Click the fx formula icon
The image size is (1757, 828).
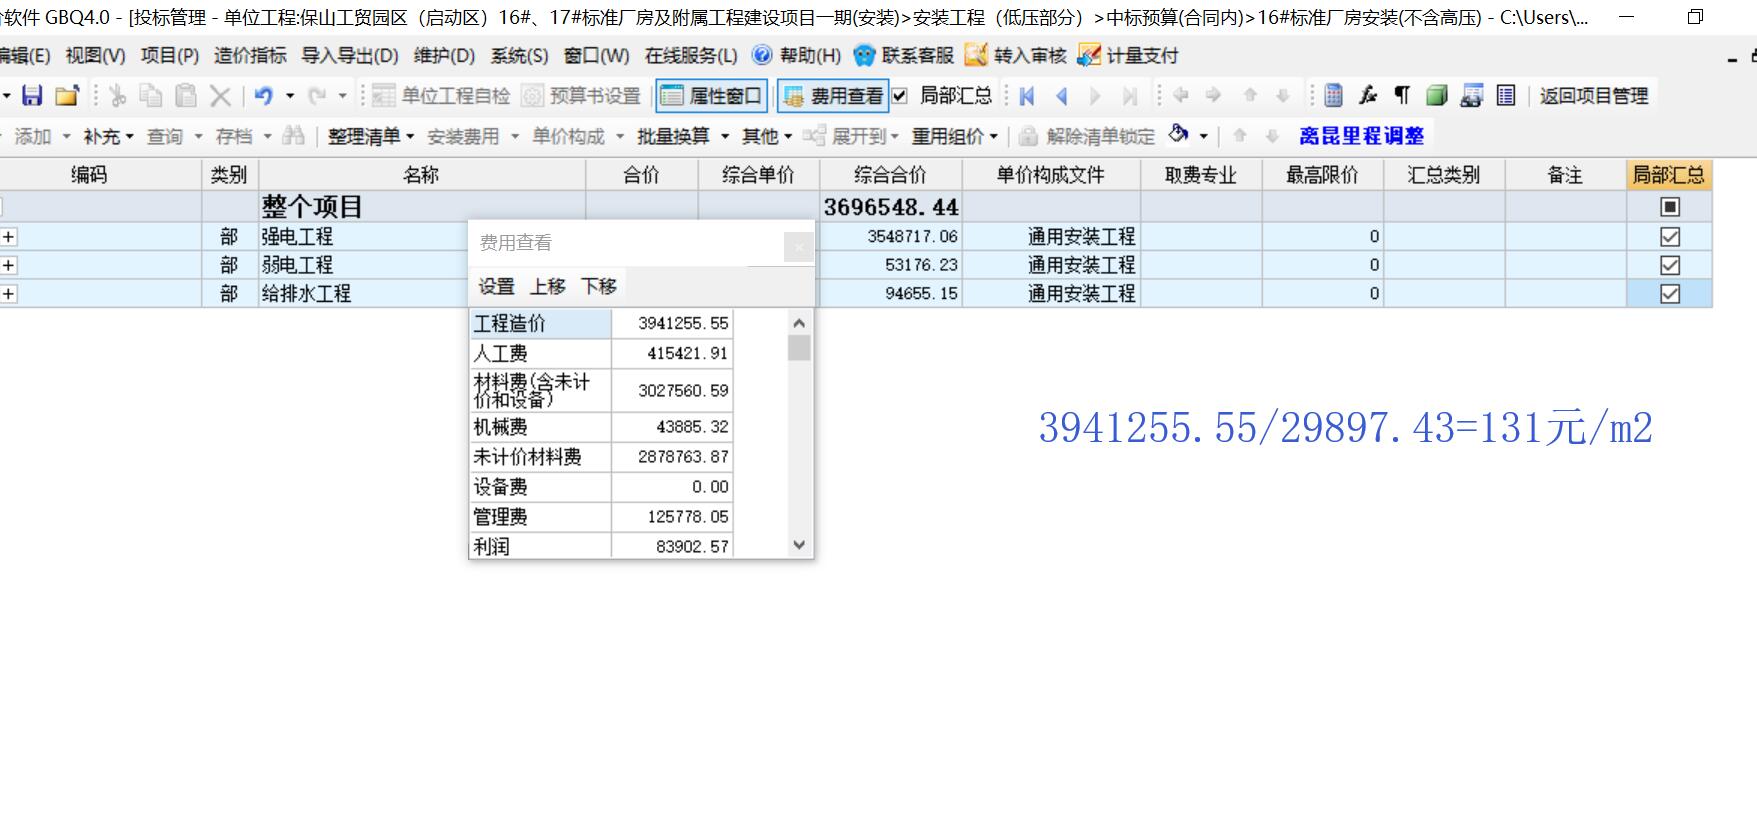[x=1367, y=96]
